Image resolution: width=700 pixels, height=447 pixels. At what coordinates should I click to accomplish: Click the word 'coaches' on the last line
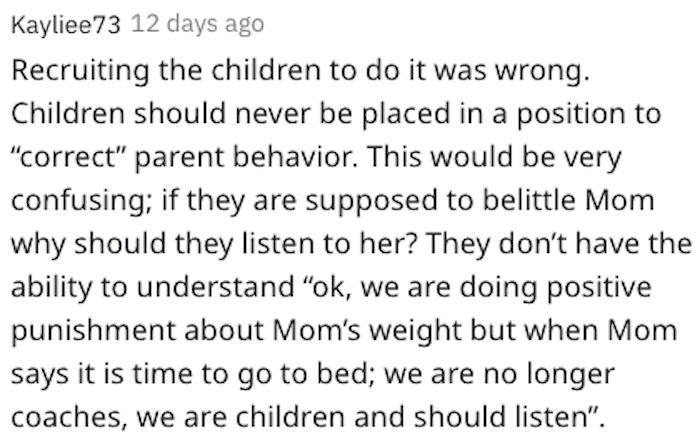point(67,418)
